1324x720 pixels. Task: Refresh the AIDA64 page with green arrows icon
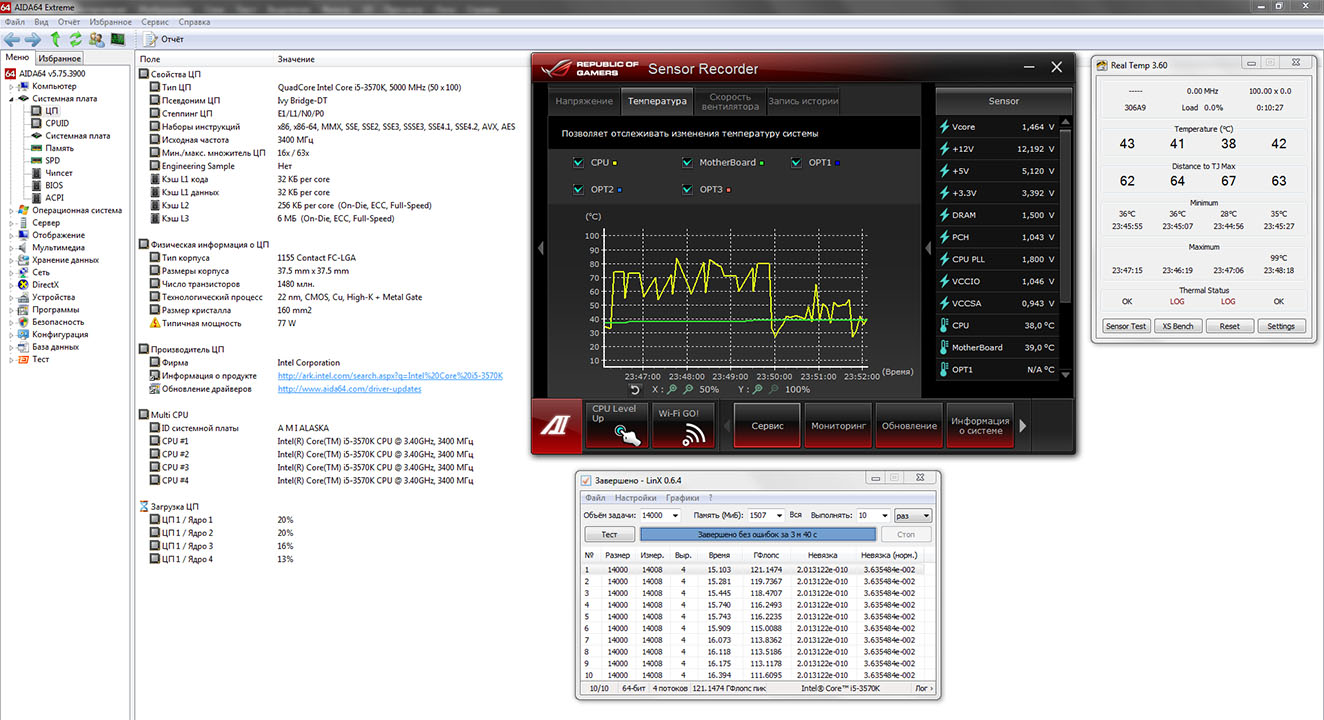75,39
